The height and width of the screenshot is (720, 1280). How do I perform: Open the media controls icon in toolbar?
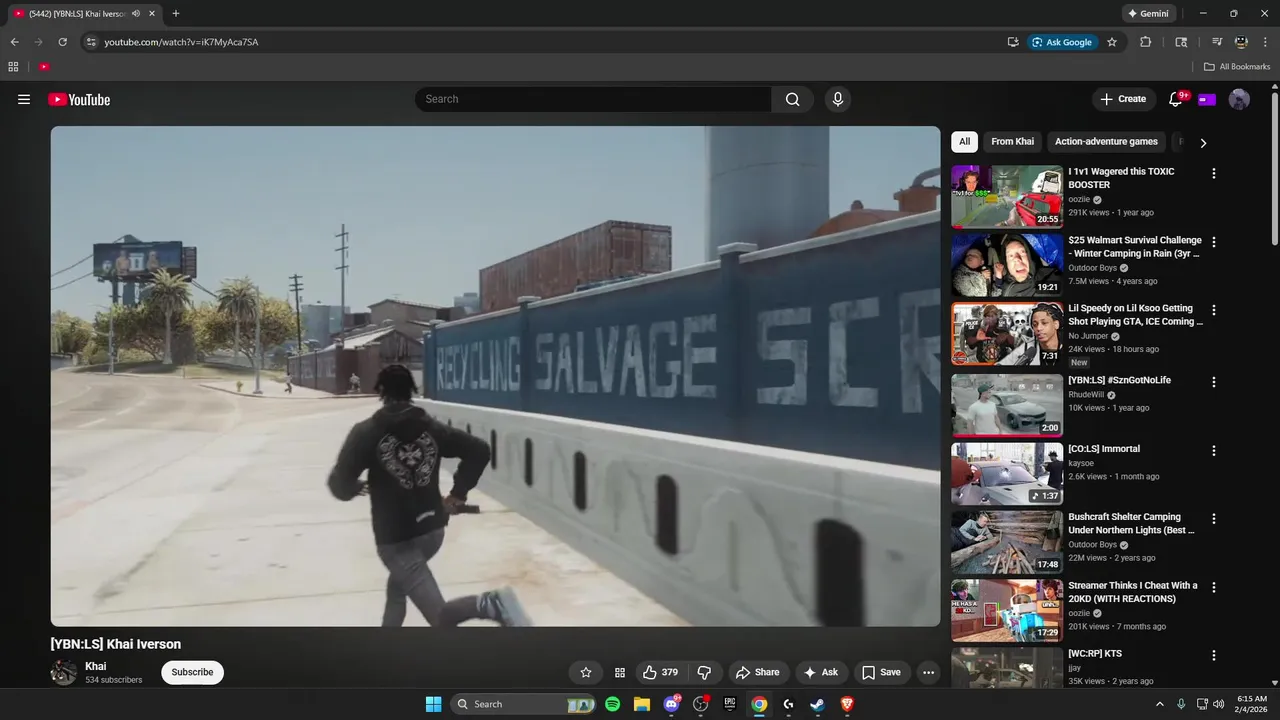click(1217, 42)
